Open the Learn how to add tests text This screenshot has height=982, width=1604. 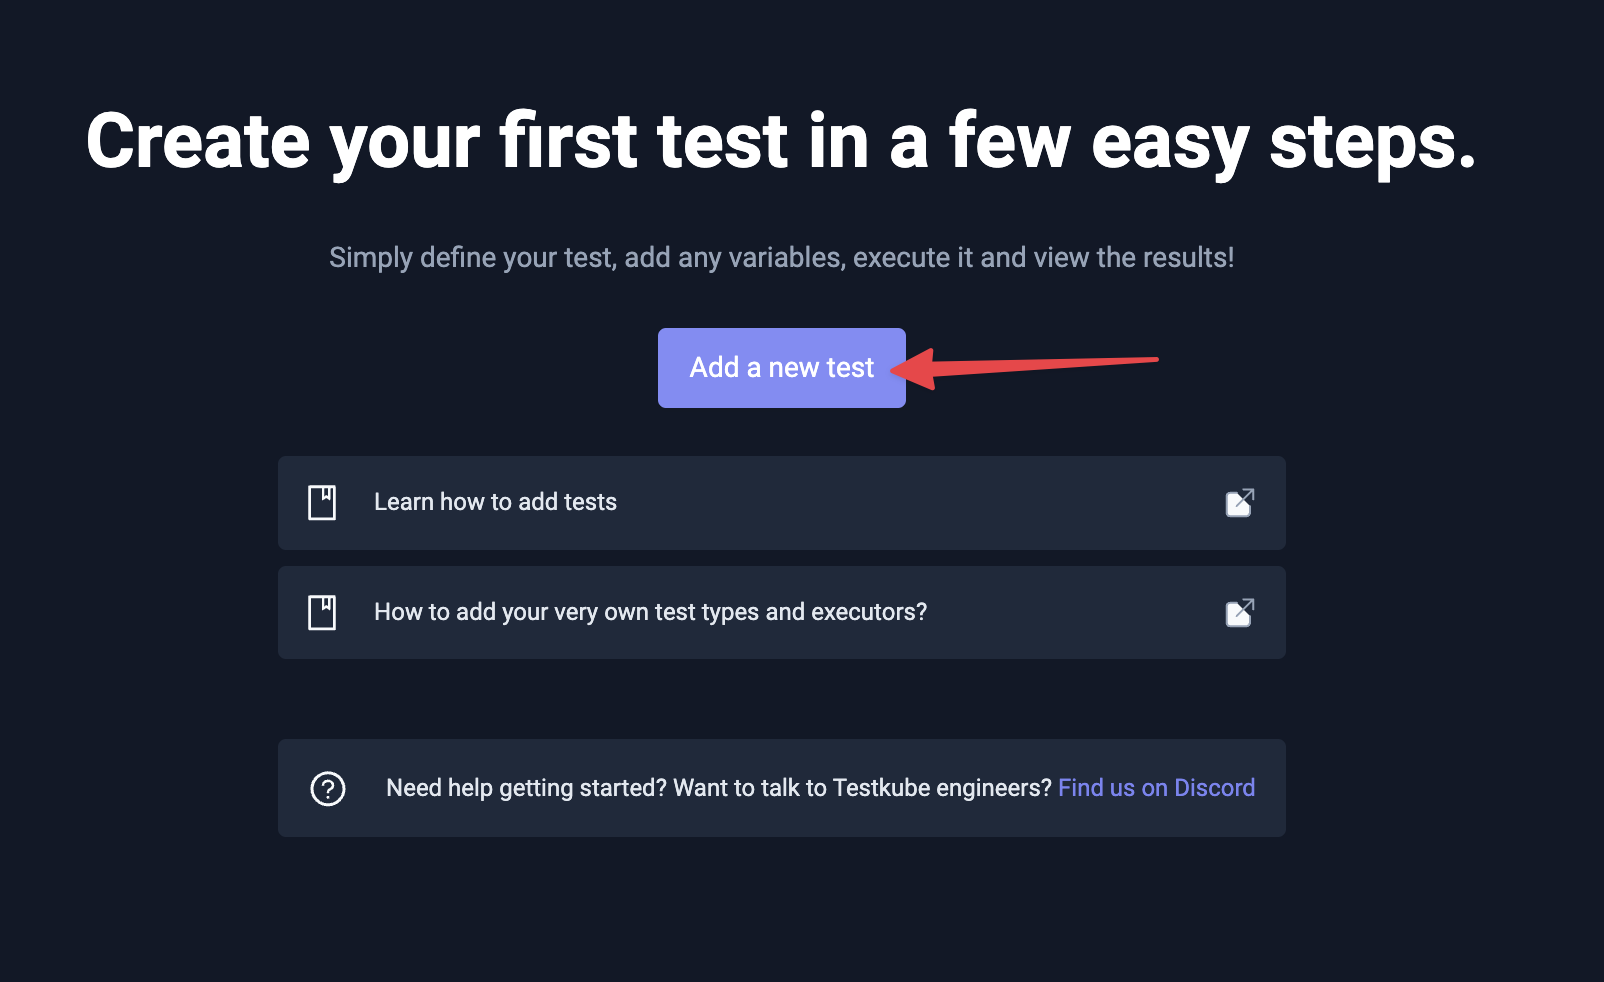tap(495, 502)
